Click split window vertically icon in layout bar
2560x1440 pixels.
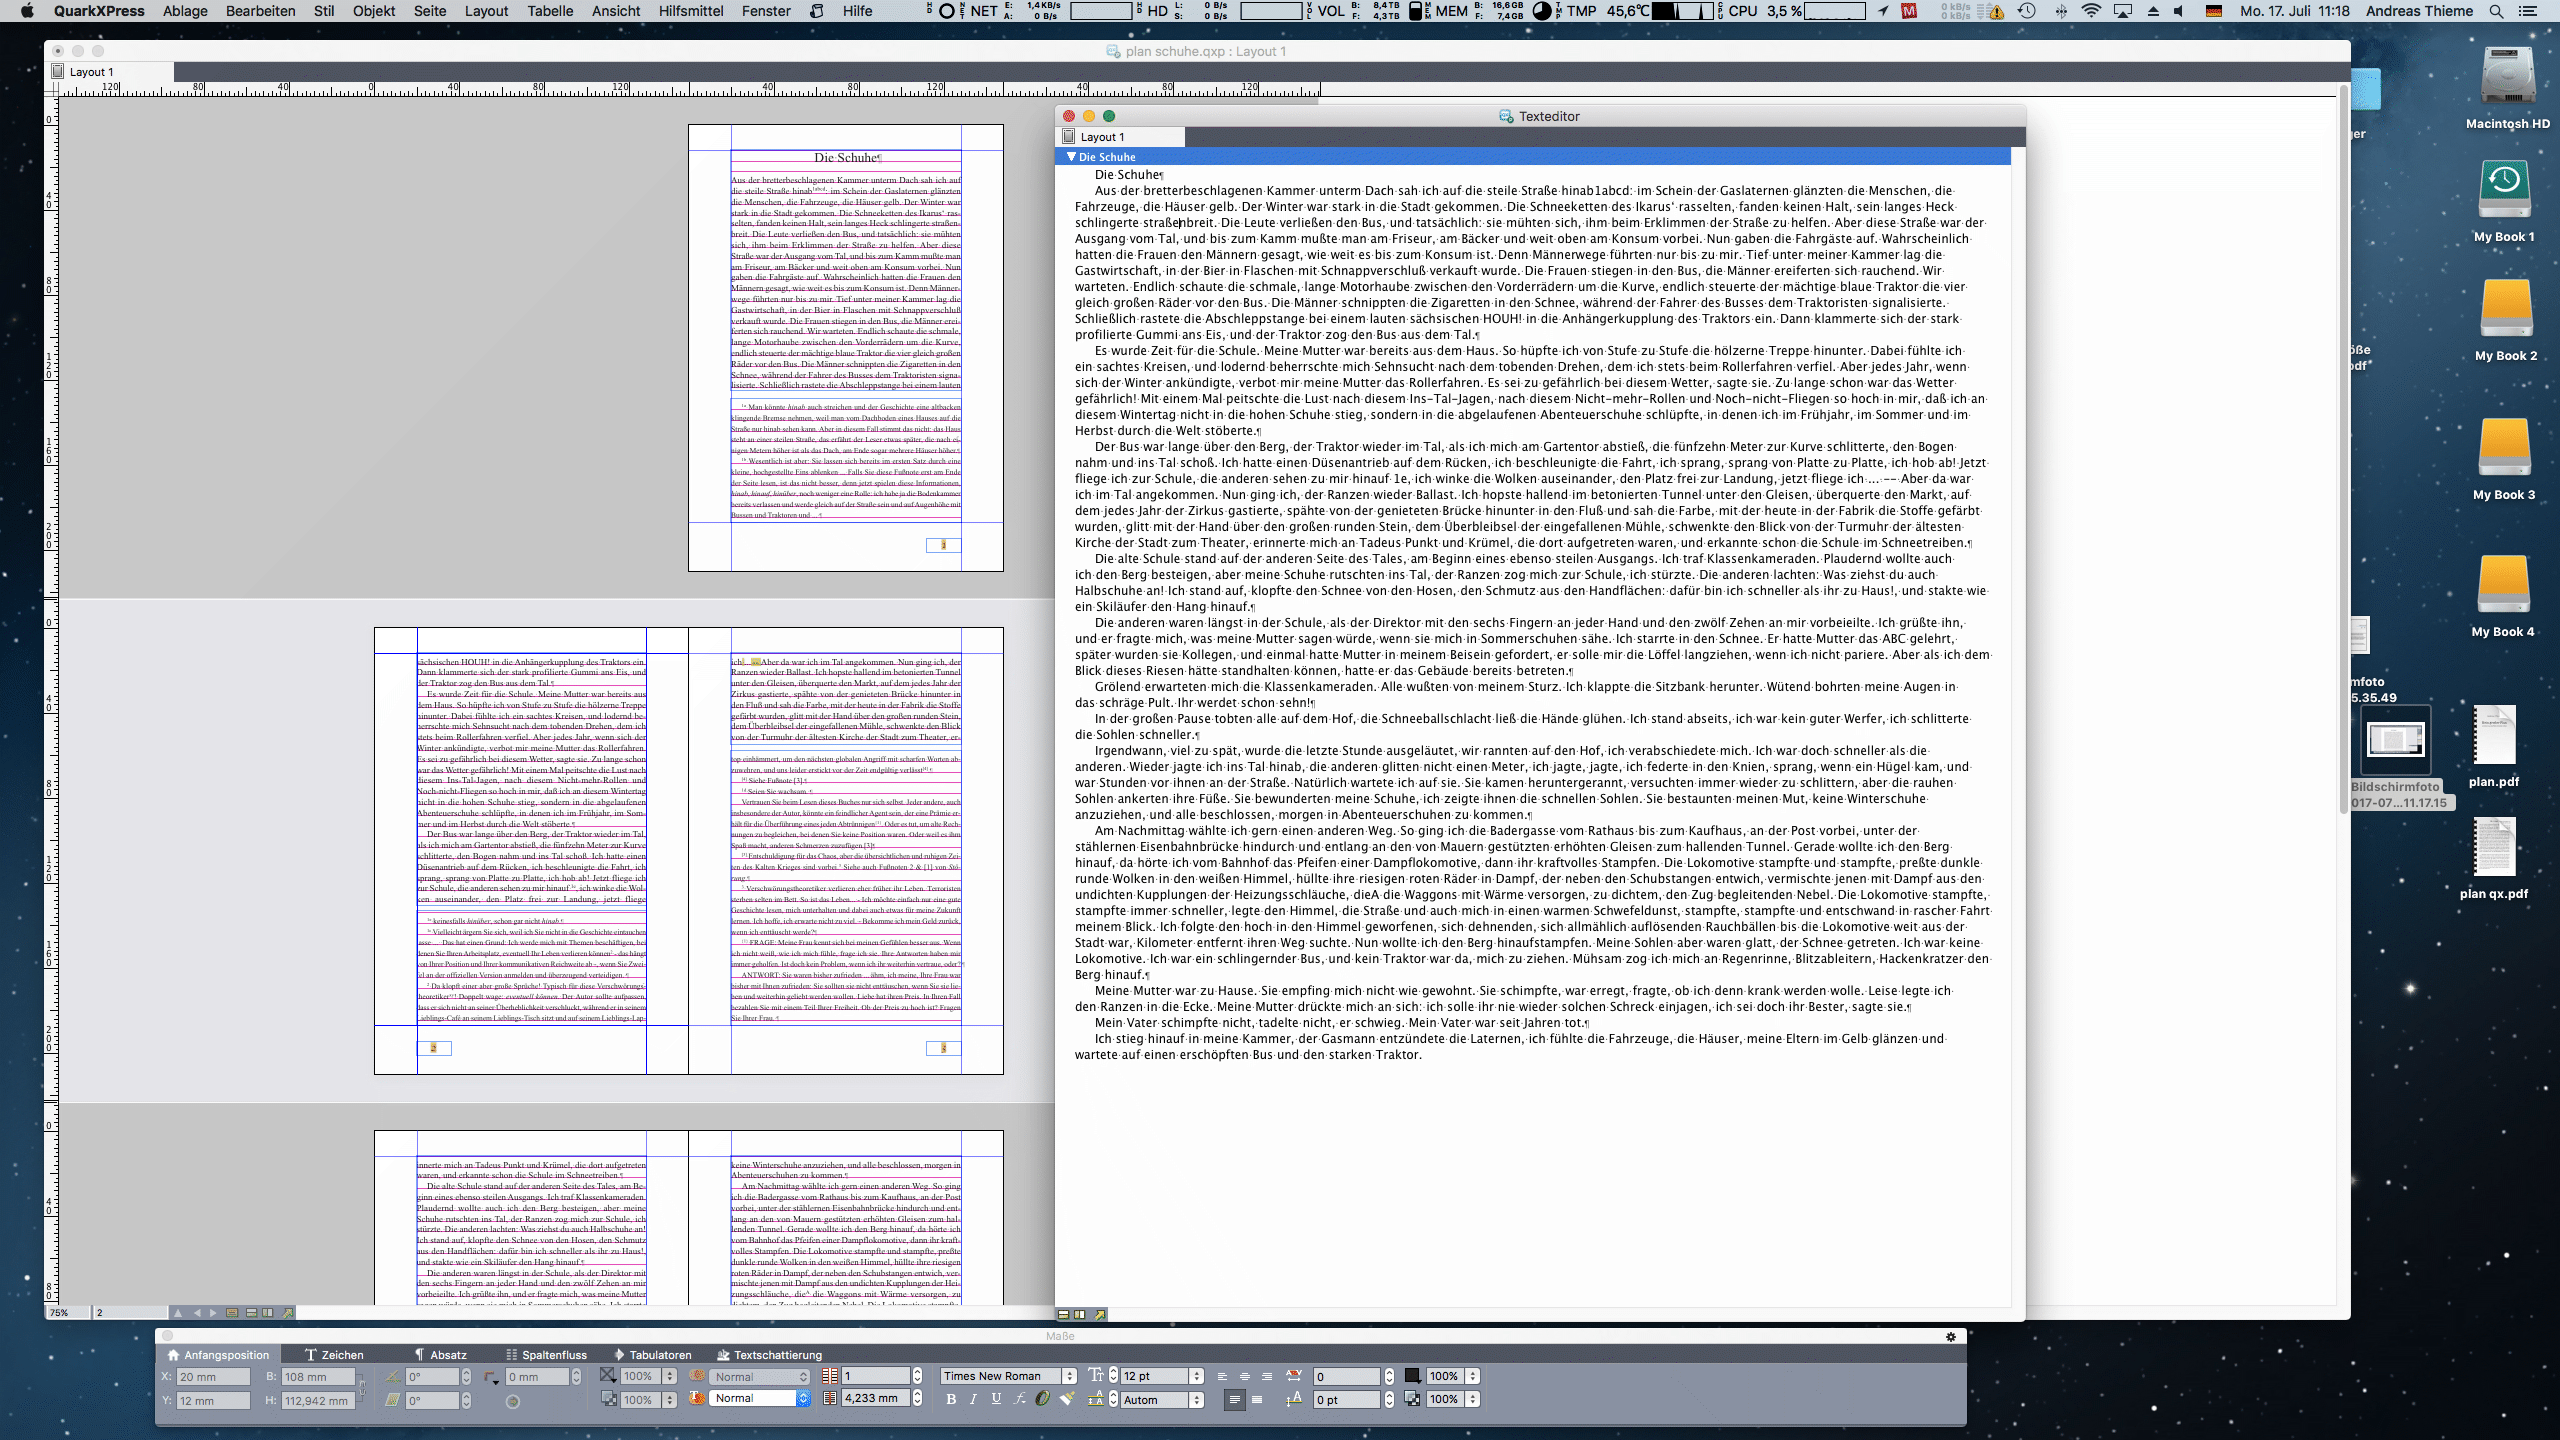[x=267, y=1313]
